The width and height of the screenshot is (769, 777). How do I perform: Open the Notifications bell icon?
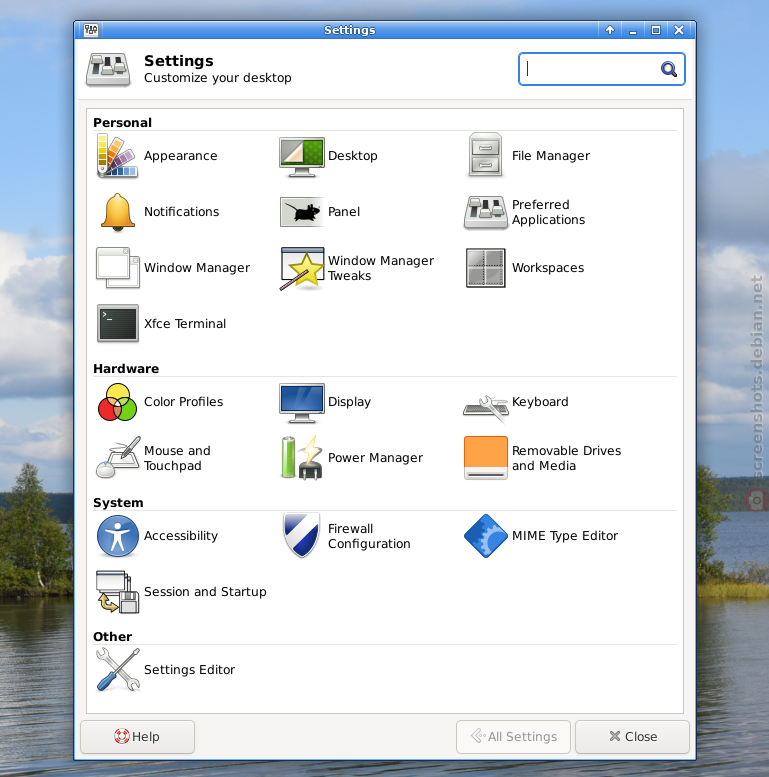tap(117, 212)
